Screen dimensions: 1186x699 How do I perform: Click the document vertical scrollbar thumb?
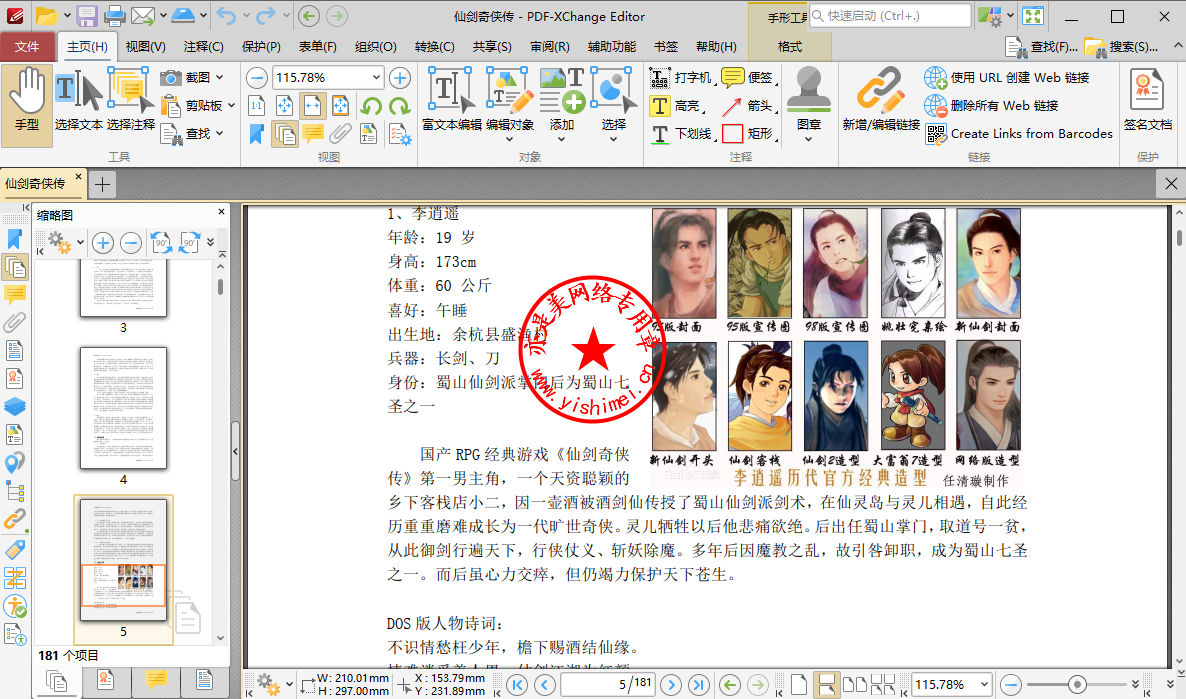tap(1178, 238)
